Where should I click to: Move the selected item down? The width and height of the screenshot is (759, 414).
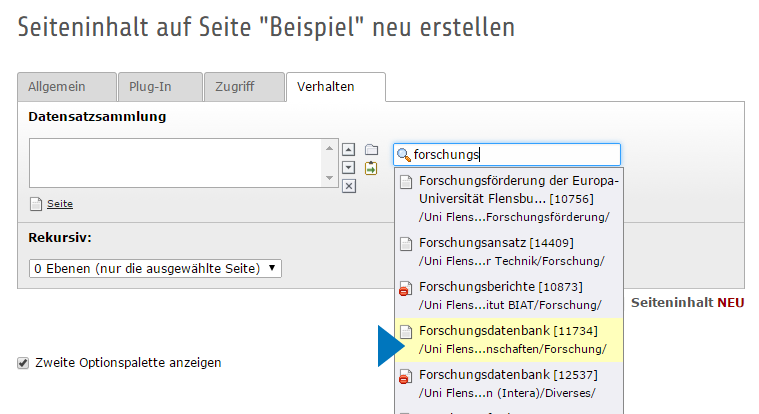[349, 167]
